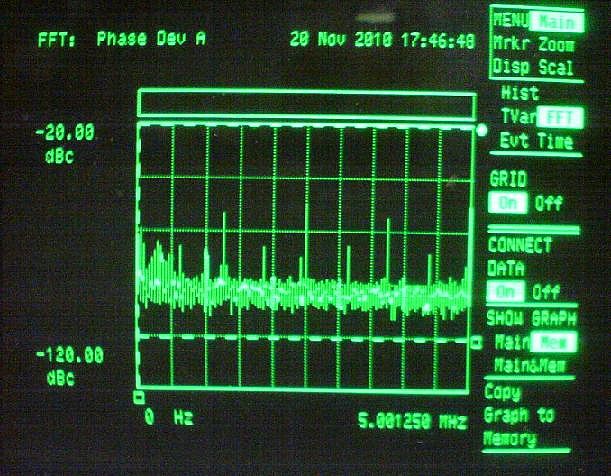
Task: Open the Scal menu
Action: coord(556,67)
